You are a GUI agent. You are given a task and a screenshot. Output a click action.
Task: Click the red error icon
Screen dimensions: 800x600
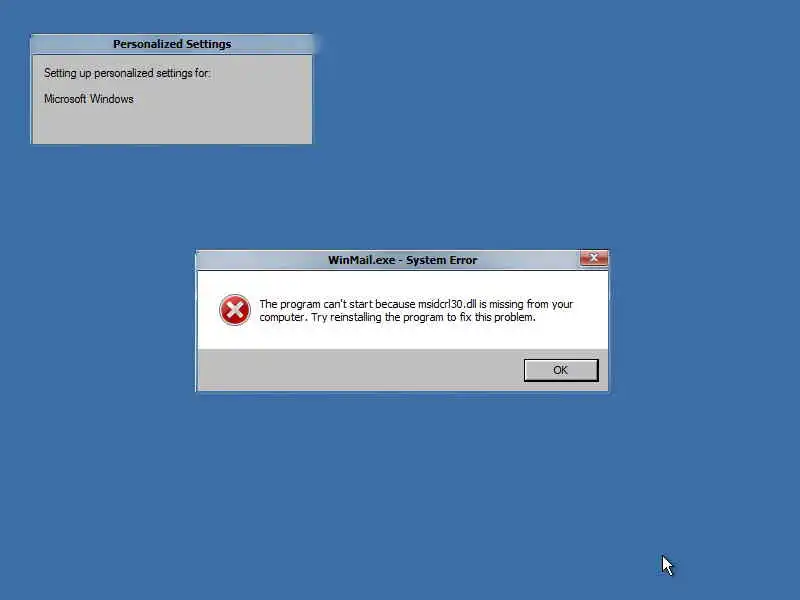[x=235, y=310]
